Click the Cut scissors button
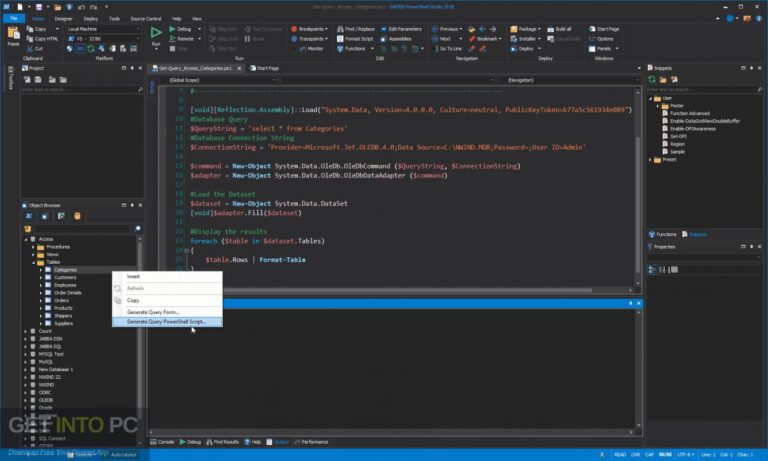 [35, 49]
